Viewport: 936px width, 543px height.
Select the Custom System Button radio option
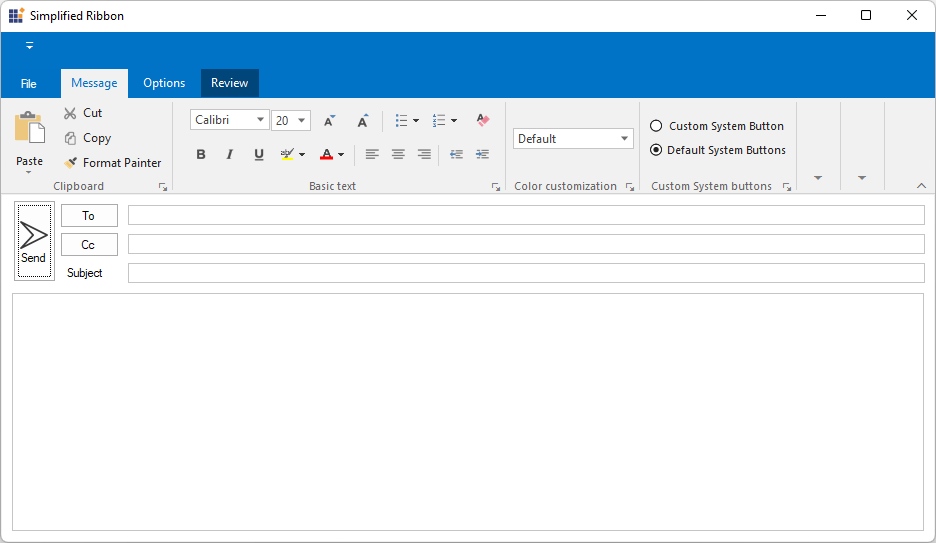pos(656,126)
